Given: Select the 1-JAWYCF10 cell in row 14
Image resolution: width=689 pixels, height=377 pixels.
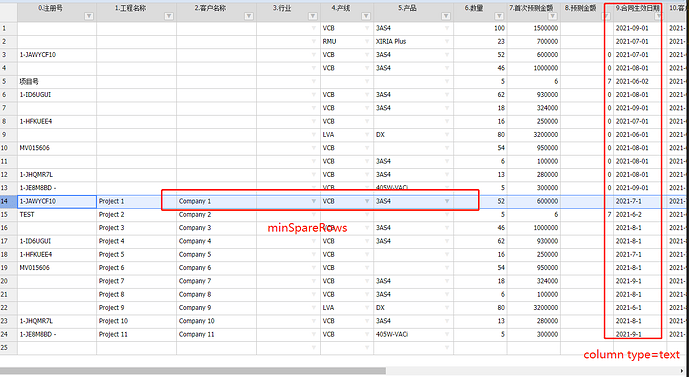Looking at the screenshot, I should [x=57, y=201].
